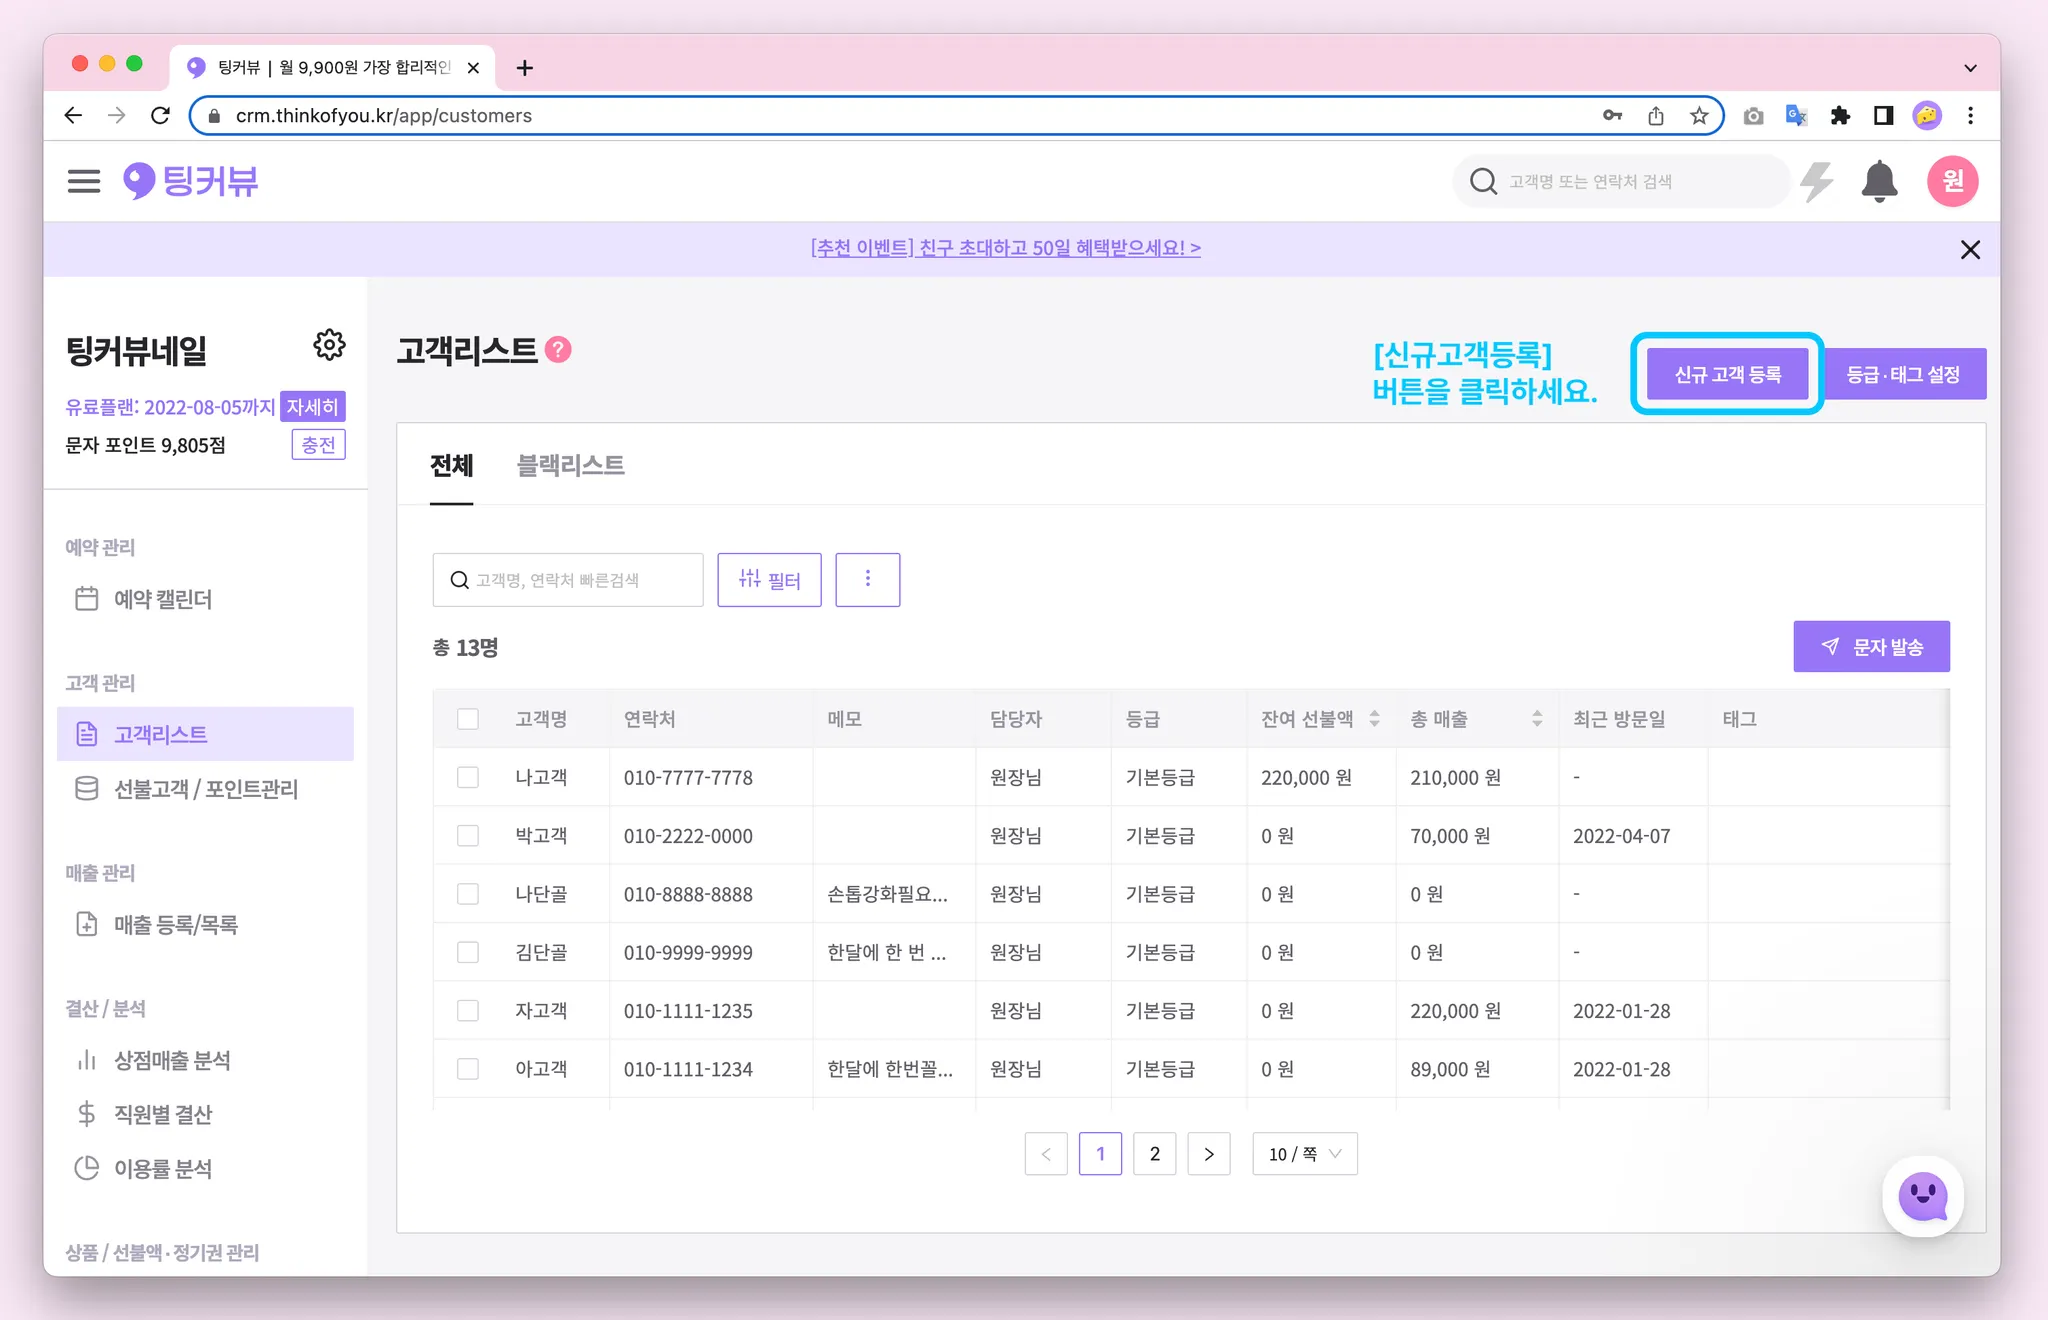Viewport: 2048px width, 1320px height.
Task: Open shop settings gear icon
Action: click(329, 345)
